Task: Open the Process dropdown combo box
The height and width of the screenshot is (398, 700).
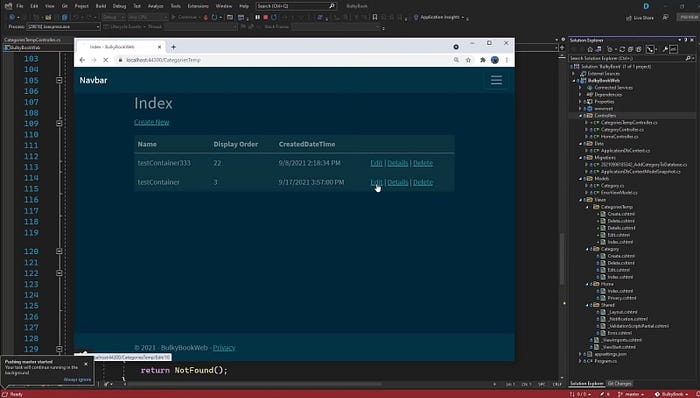Action: 63,27
